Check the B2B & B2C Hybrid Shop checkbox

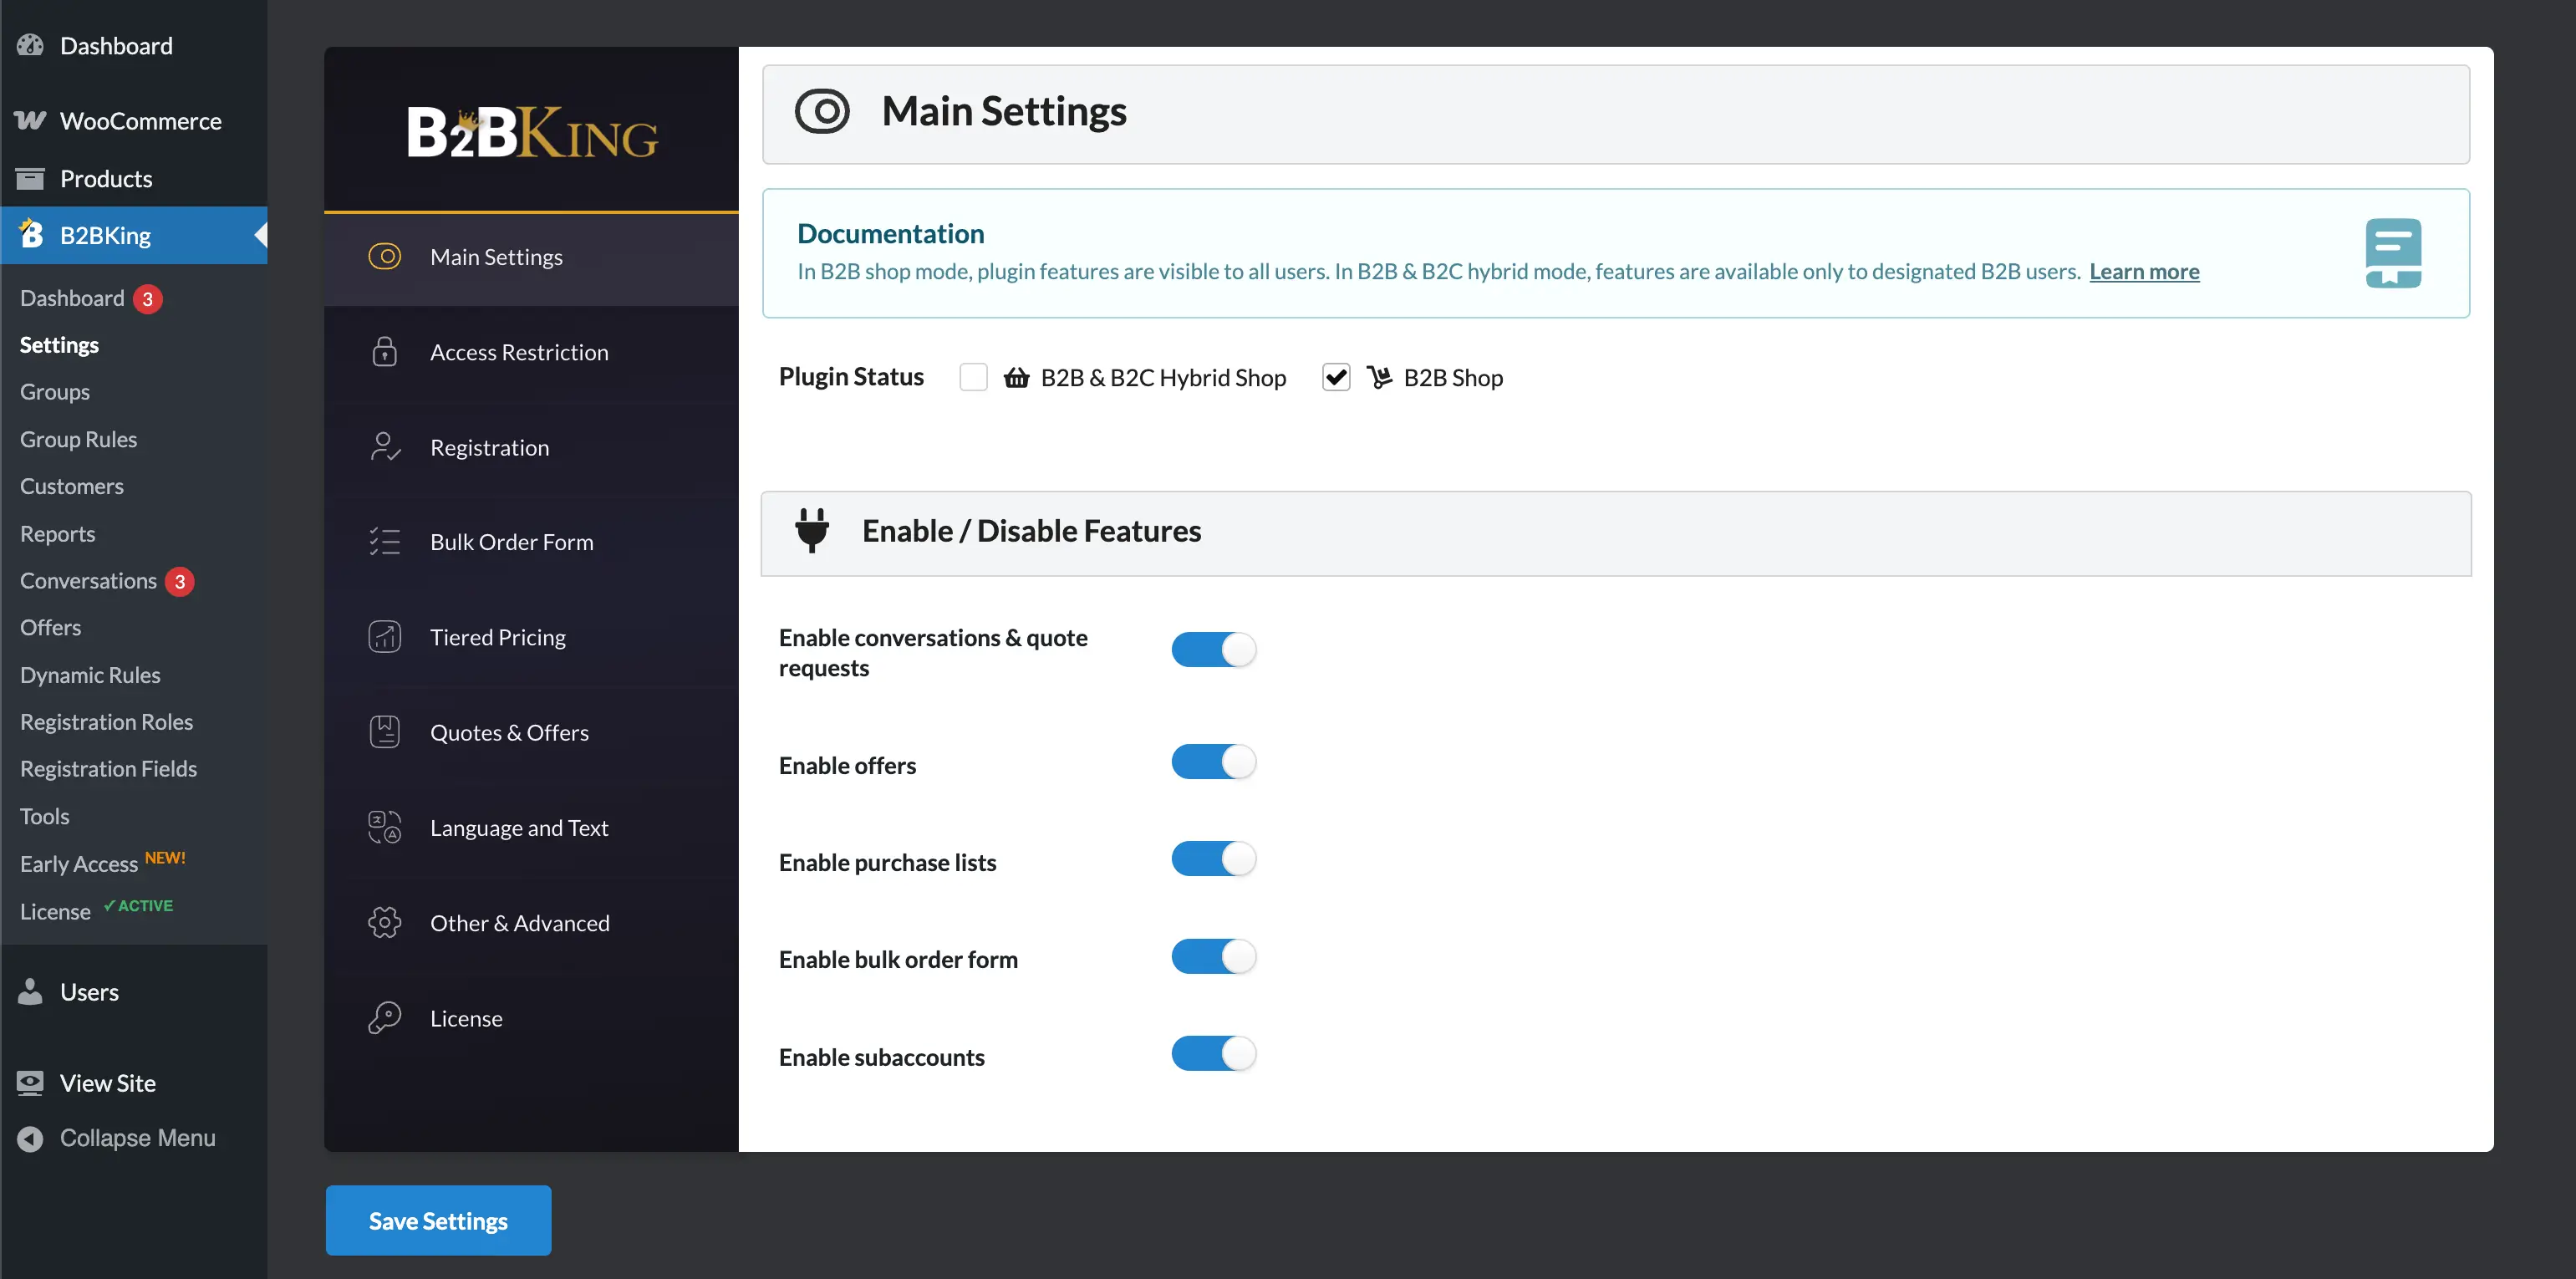(x=972, y=377)
